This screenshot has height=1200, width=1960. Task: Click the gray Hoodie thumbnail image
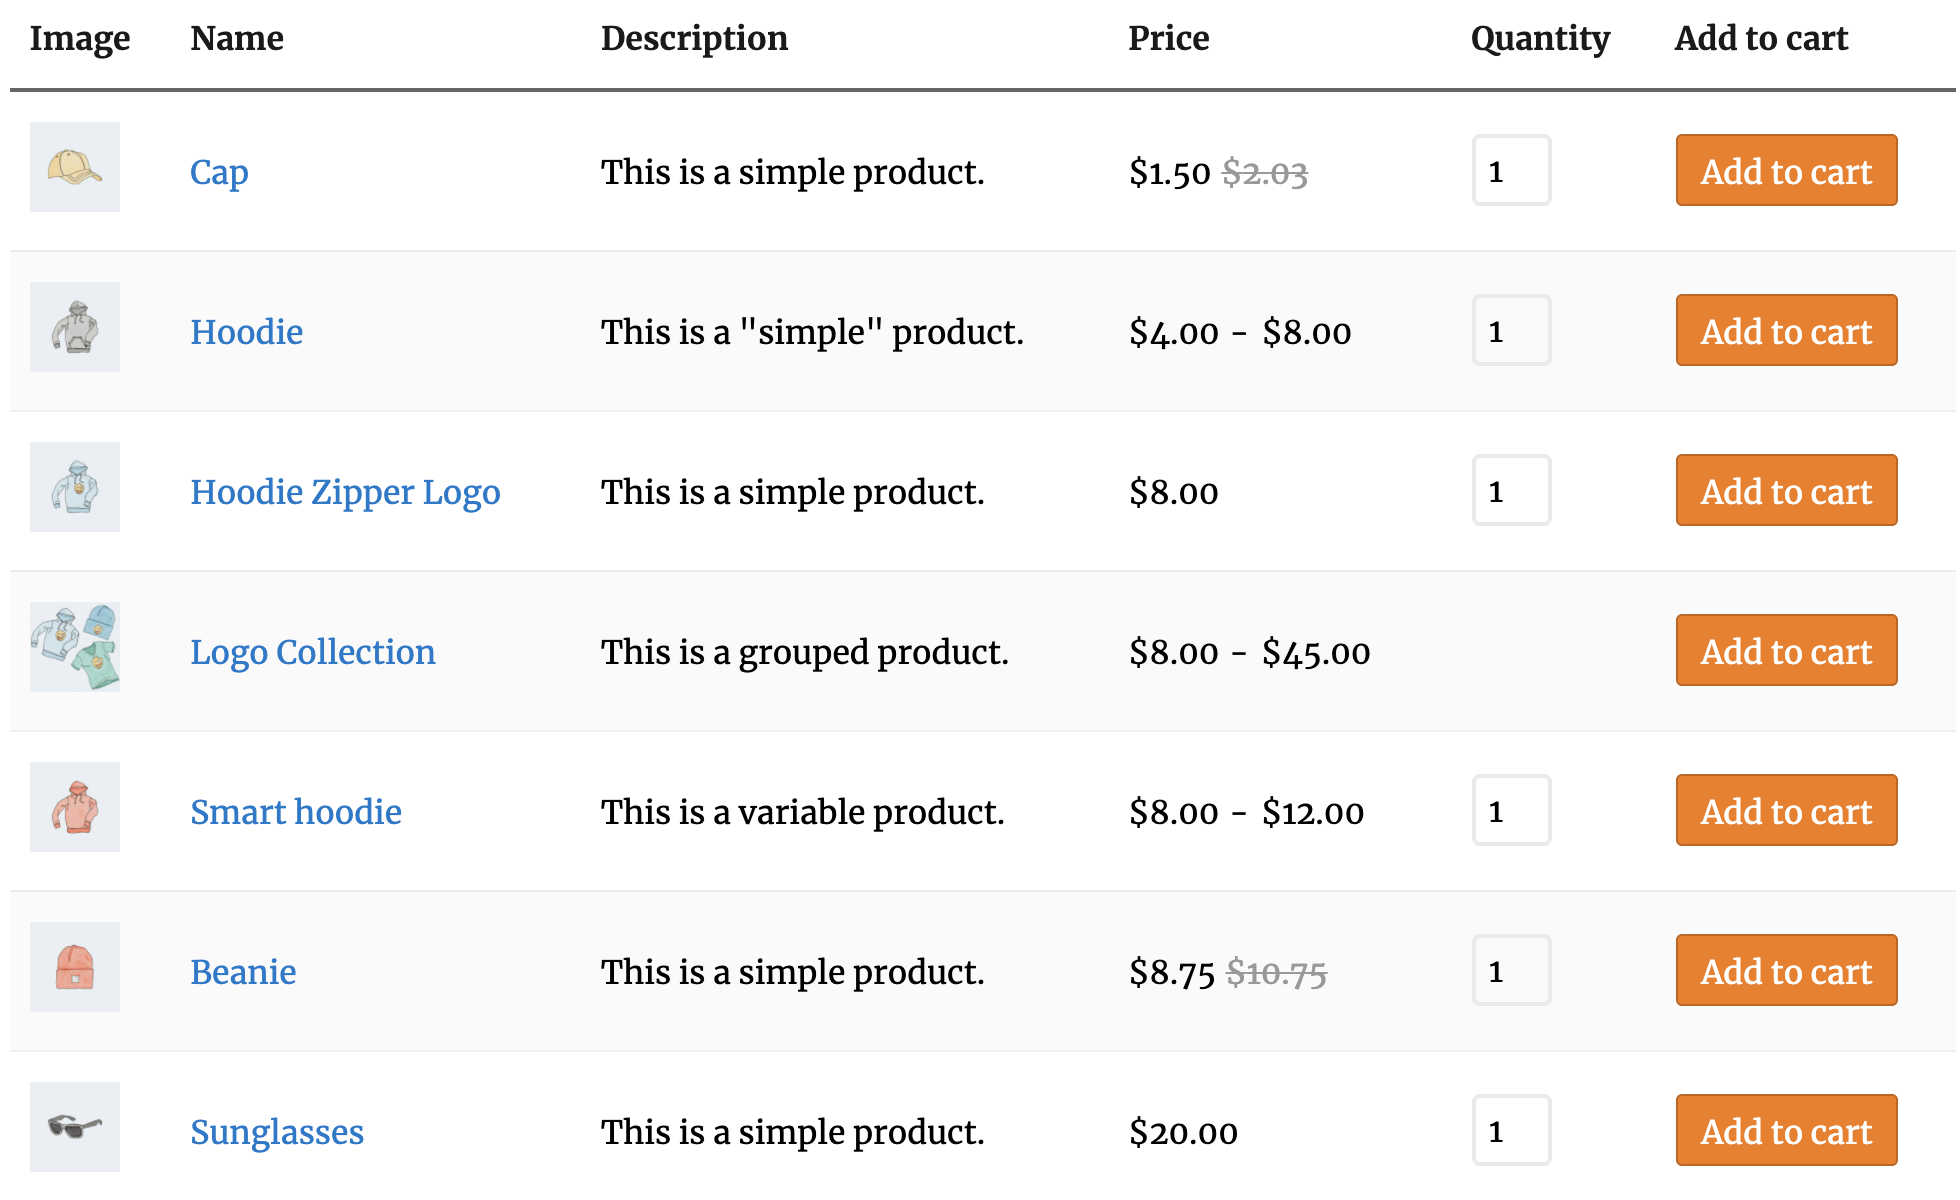click(75, 327)
